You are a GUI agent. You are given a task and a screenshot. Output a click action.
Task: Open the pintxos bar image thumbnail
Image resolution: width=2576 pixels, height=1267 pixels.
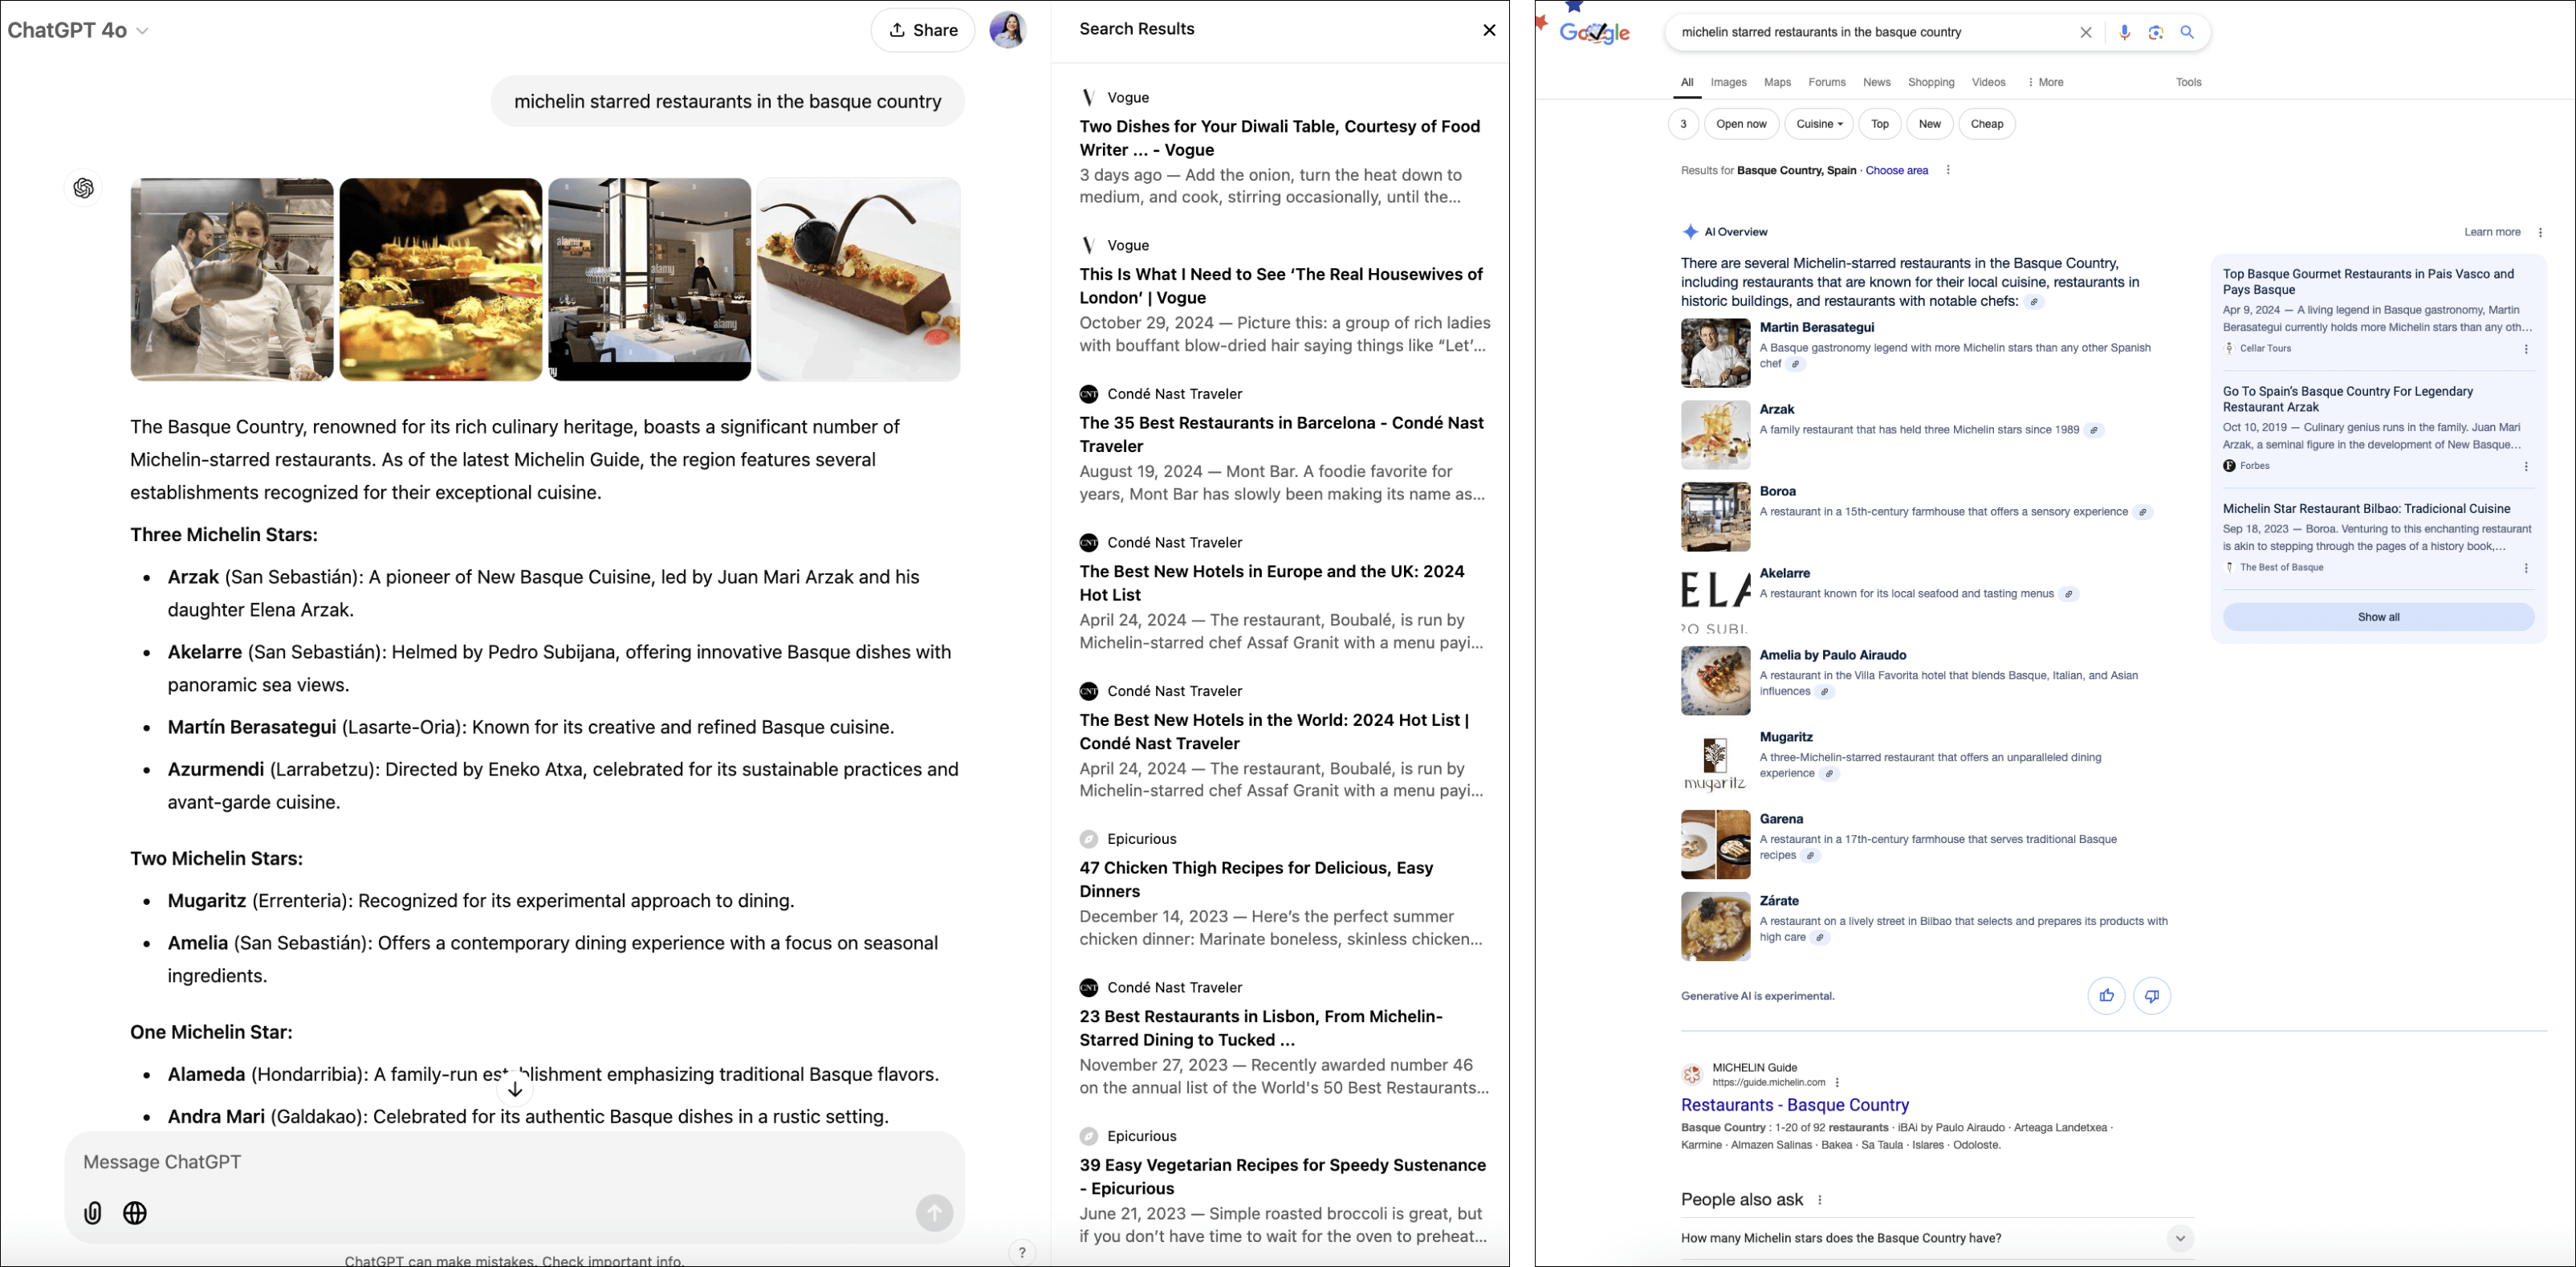point(441,279)
